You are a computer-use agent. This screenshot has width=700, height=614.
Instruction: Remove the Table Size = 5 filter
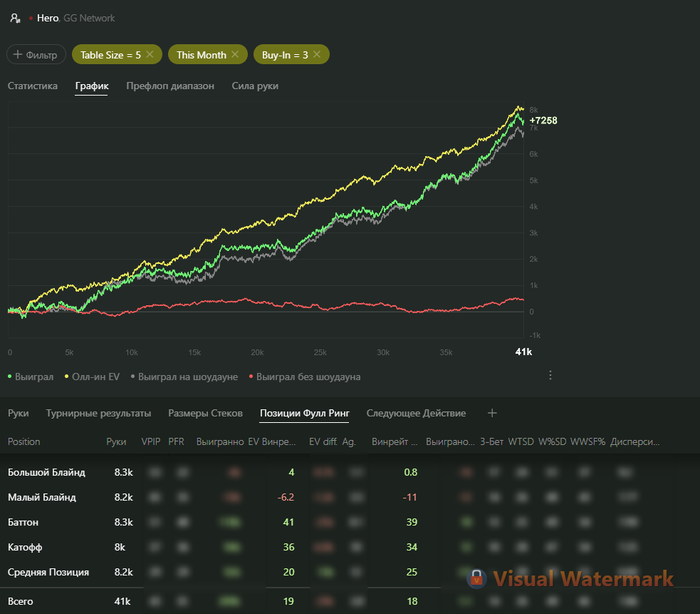point(150,54)
